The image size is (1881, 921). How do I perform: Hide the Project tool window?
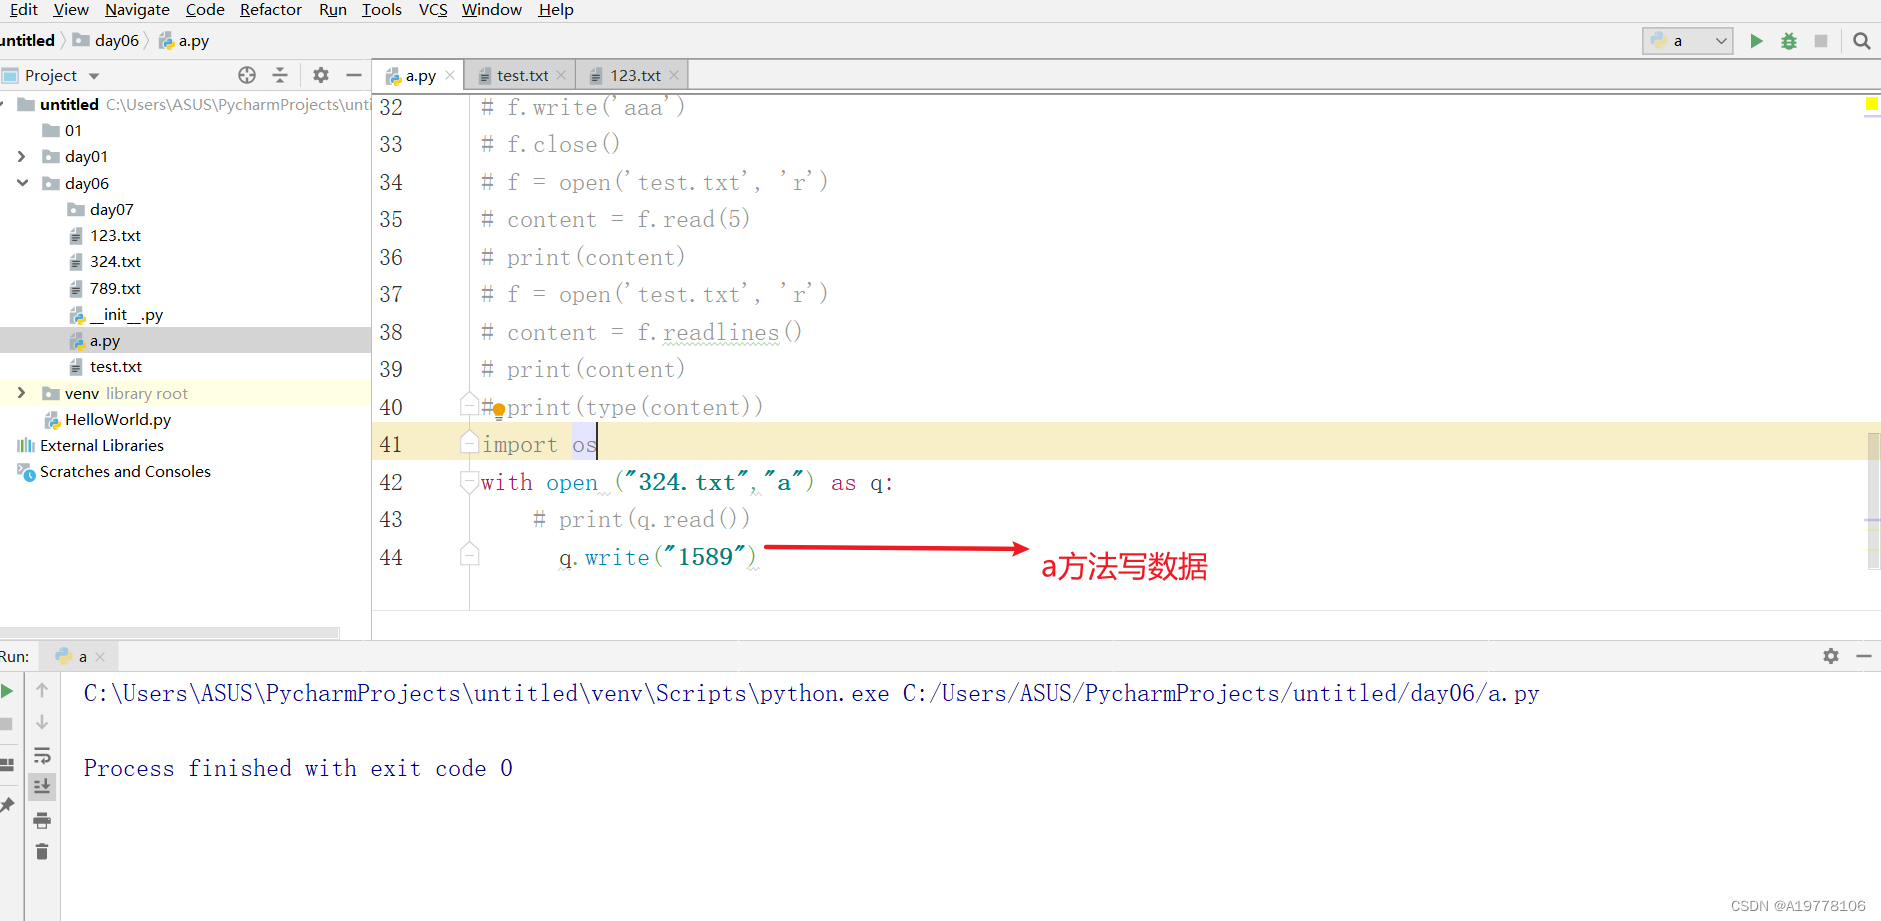(354, 75)
